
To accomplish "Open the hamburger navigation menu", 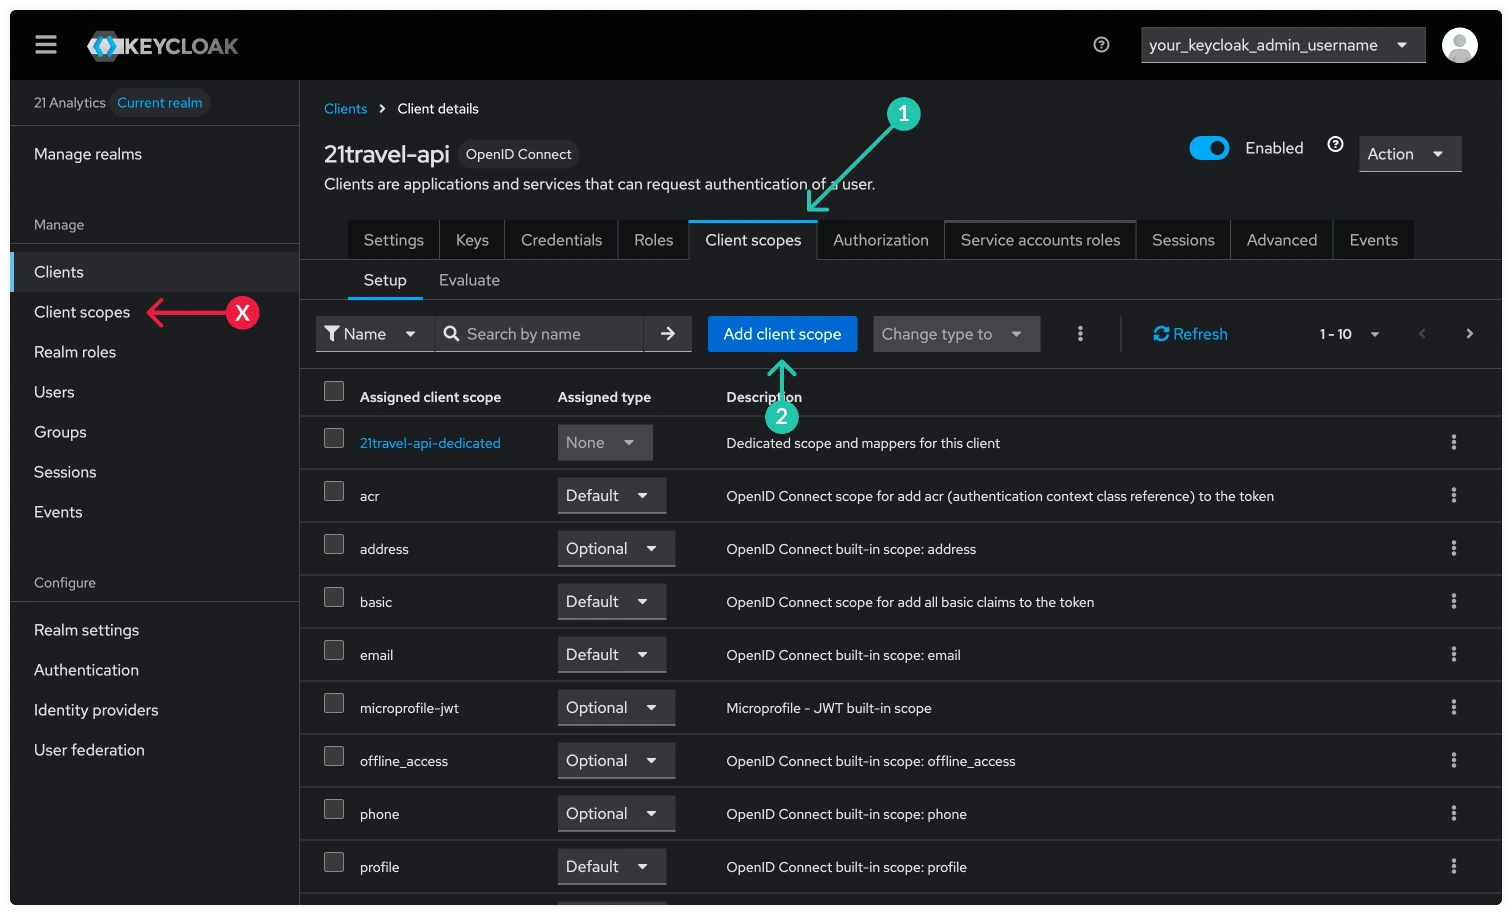I will 45,44.
